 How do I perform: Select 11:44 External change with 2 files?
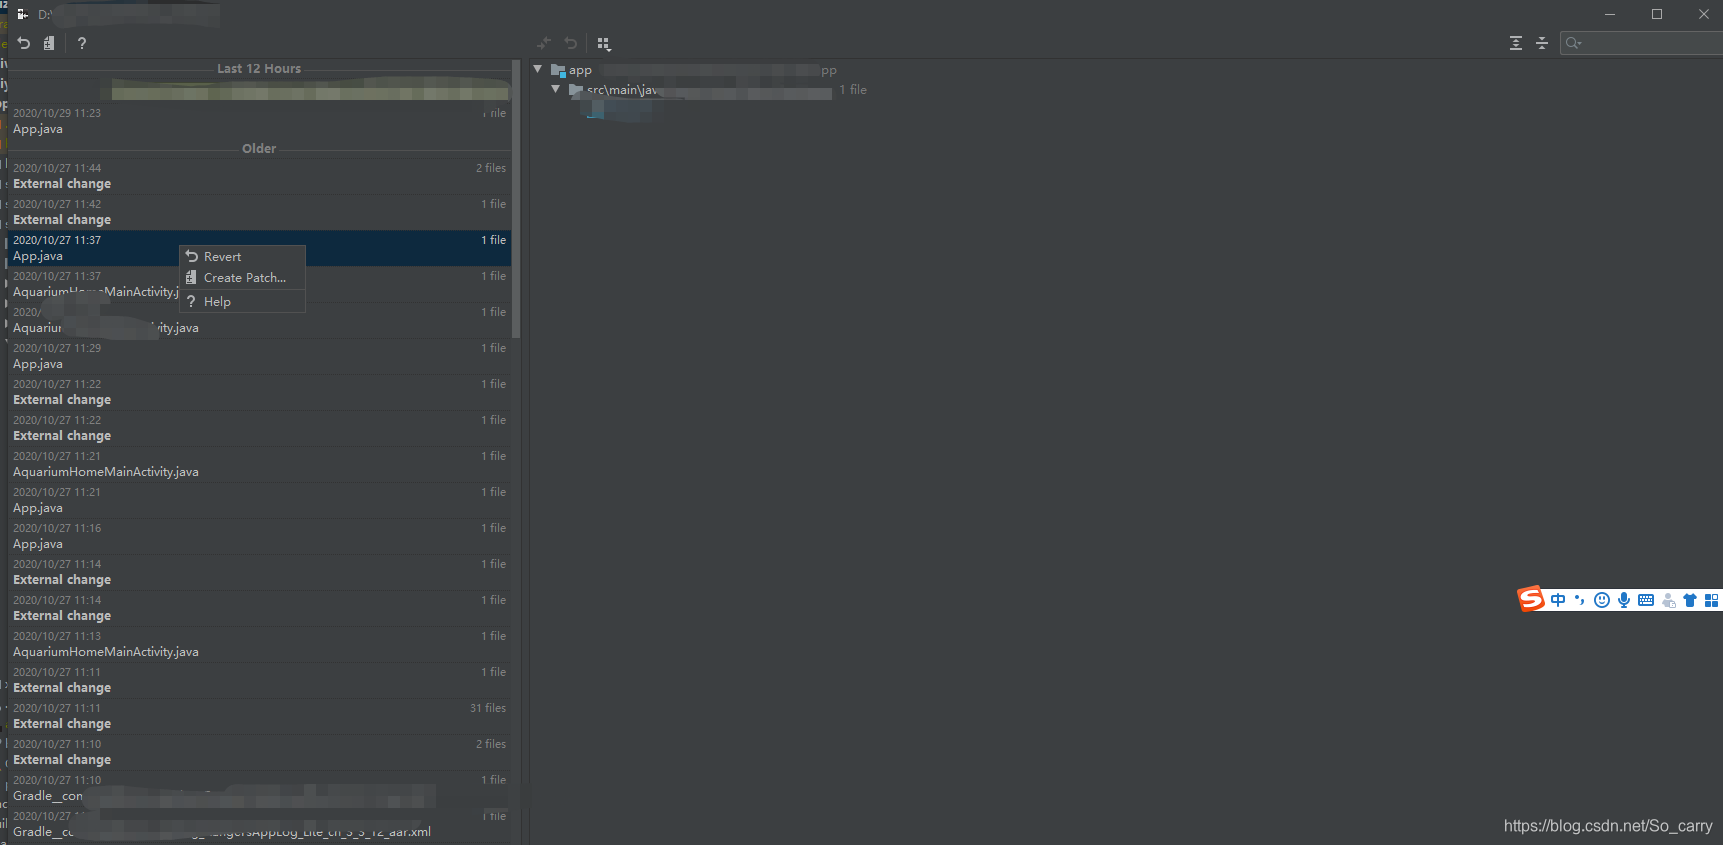(259, 176)
